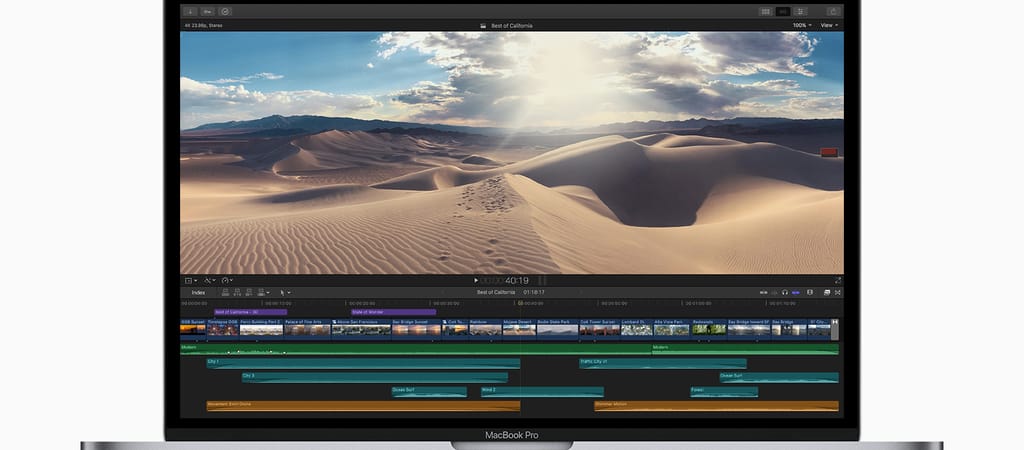Click the Best of California project title
The width and height of the screenshot is (1024, 450).
511,25
